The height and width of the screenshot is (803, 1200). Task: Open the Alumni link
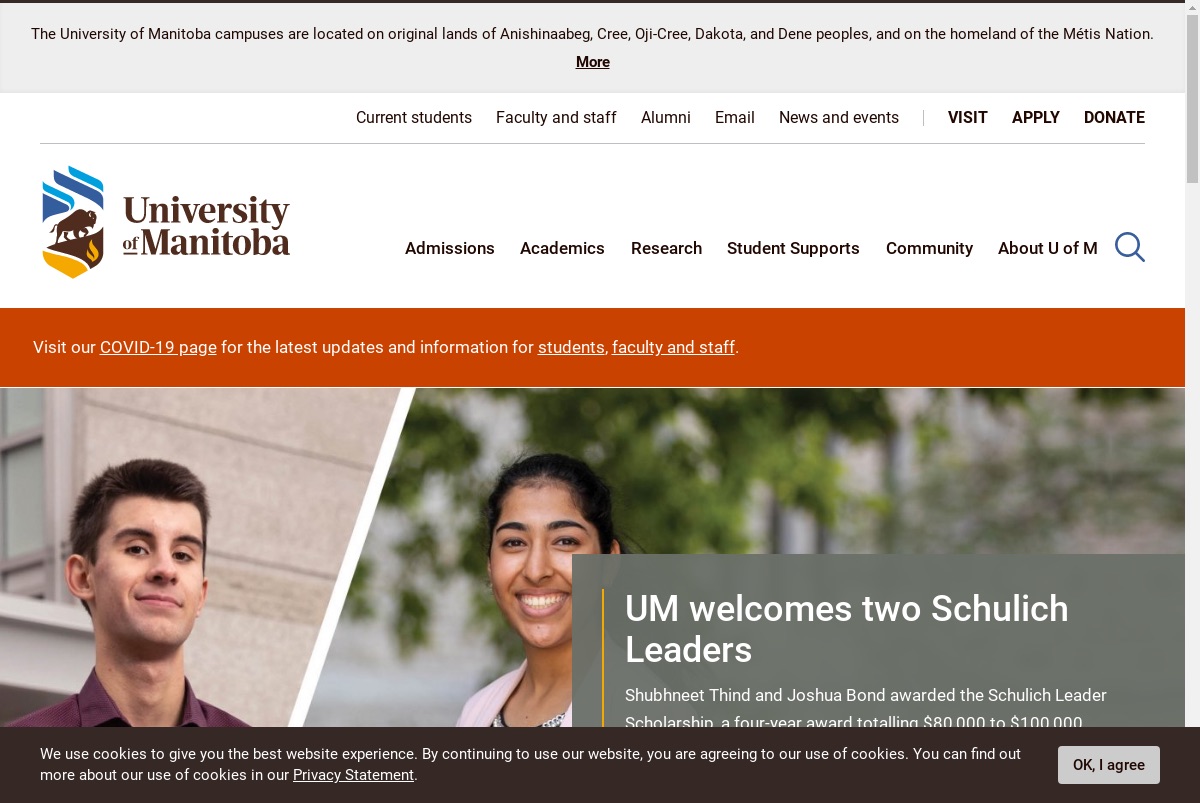coord(666,117)
